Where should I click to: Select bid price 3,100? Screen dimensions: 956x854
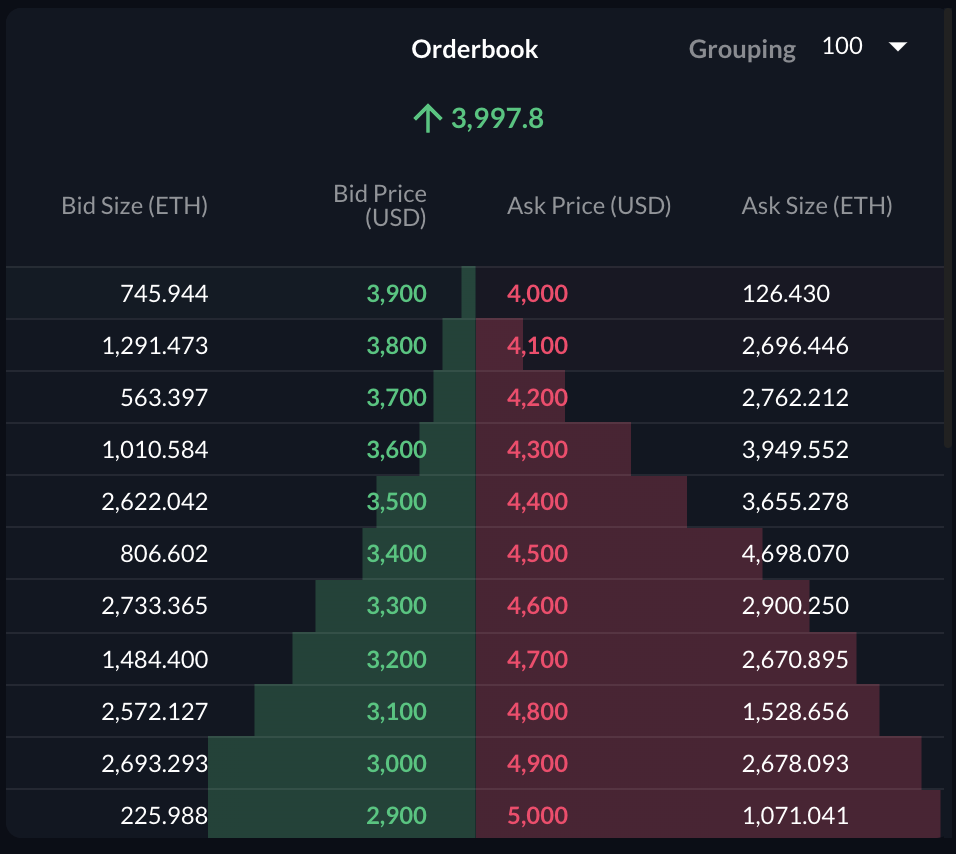[396, 711]
